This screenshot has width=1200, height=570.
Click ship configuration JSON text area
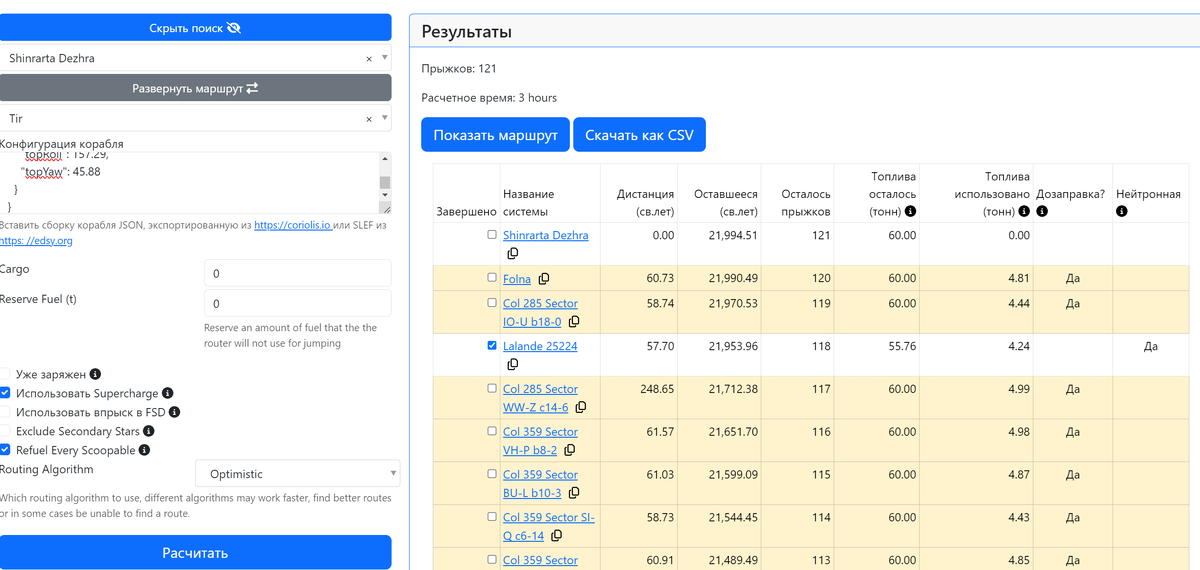coord(189,182)
